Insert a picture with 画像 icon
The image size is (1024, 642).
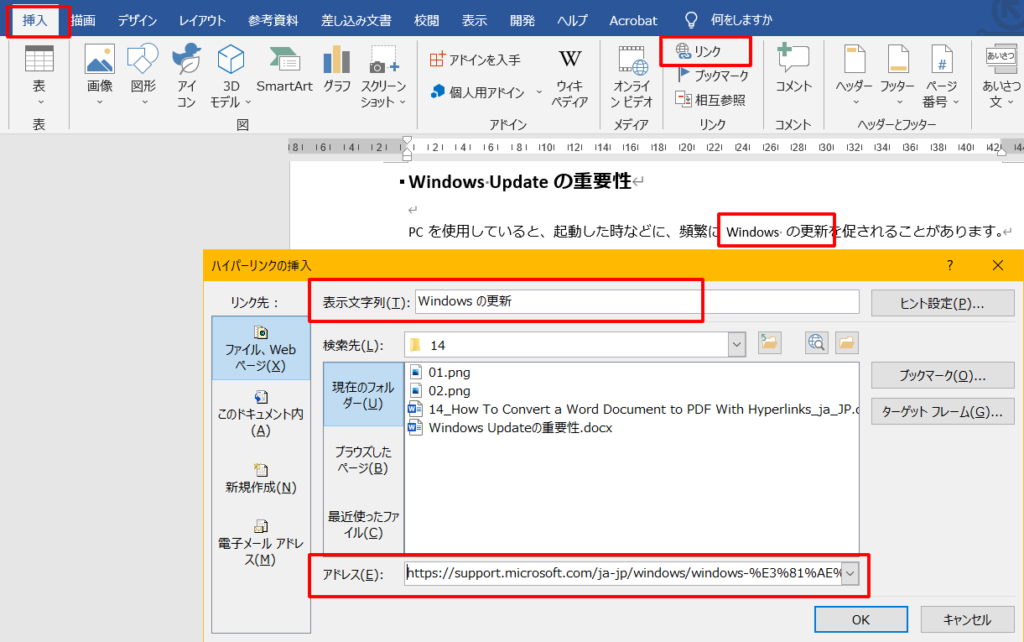point(100,76)
